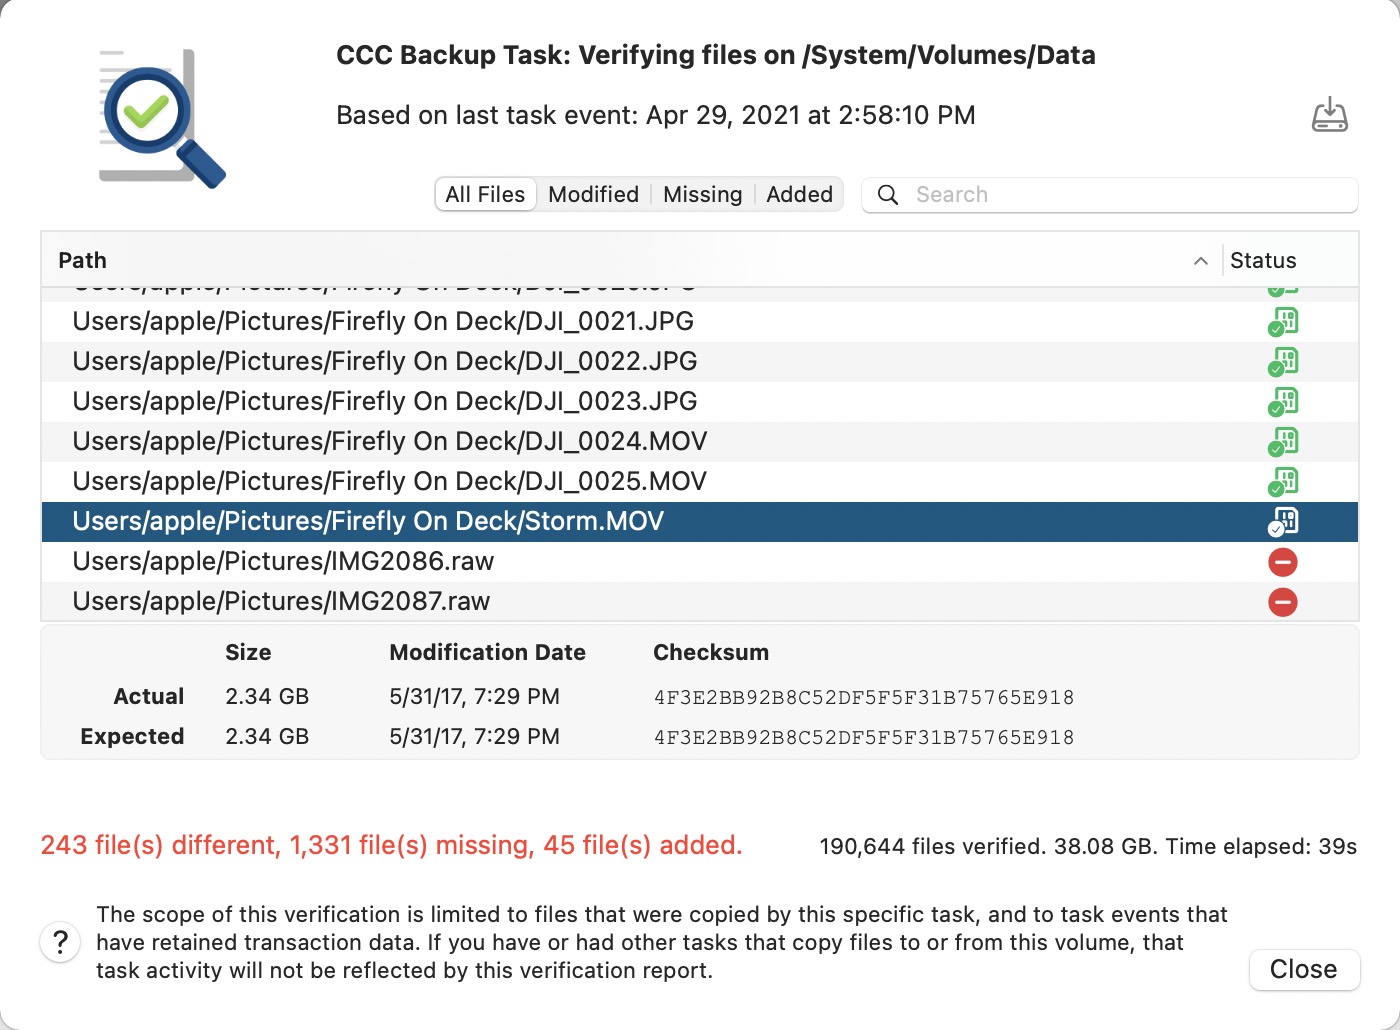Filter the list to Missing files
Image resolution: width=1400 pixels, height=1030 pixels.
[x=702, y=195]
